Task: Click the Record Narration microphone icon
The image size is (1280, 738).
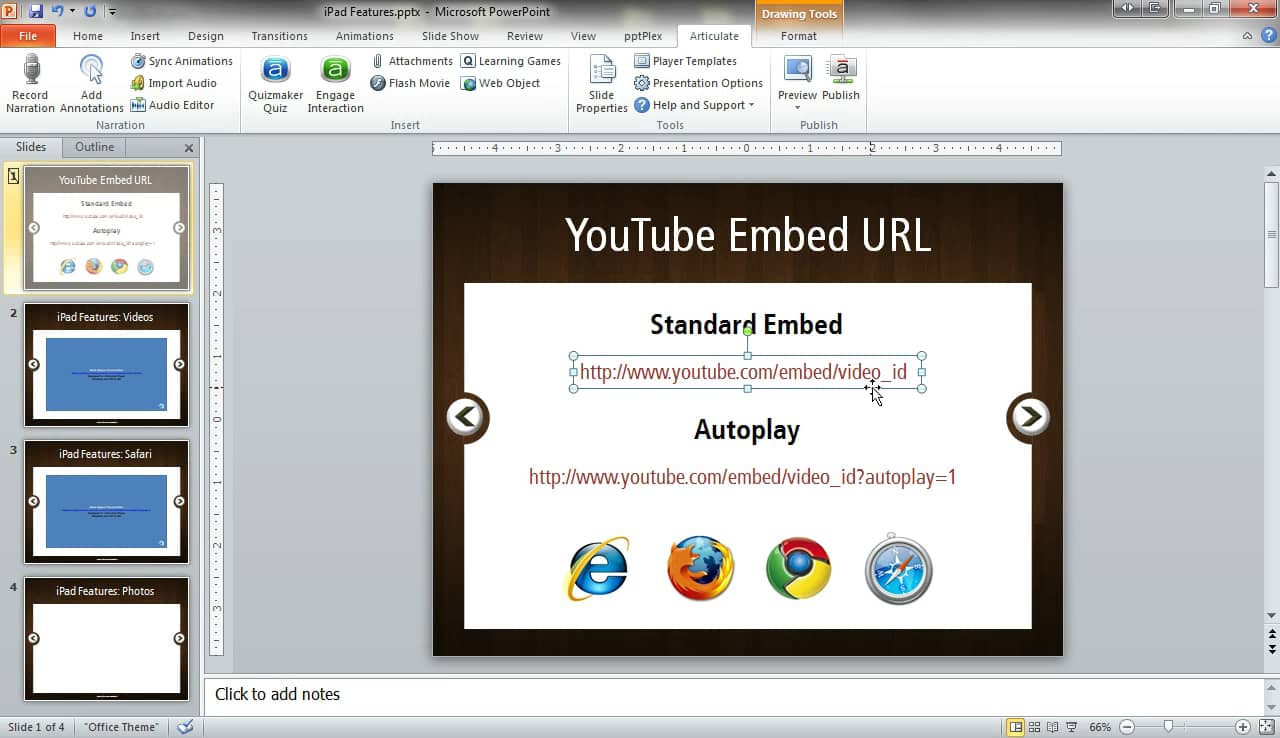Action: 31,69
